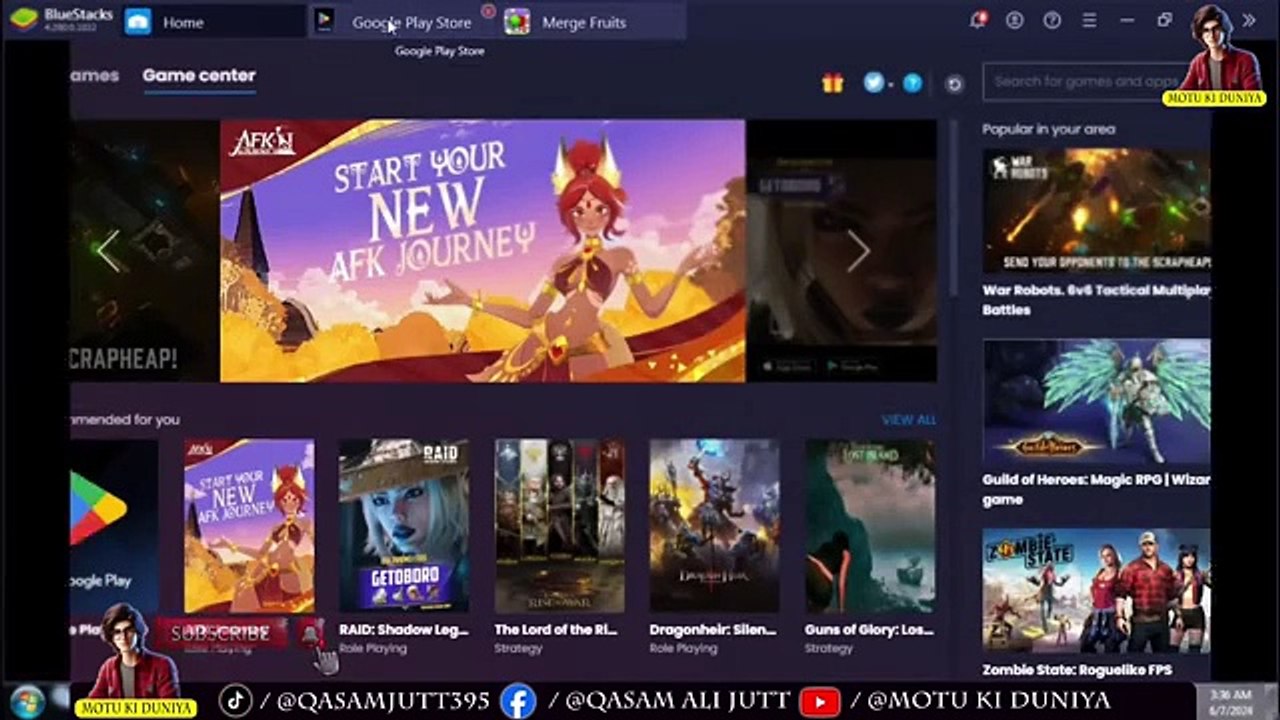The image size is (1280, 720).
Task: Click the 'Guns of Glory: Los...' title text
Action: click(869, 630)
